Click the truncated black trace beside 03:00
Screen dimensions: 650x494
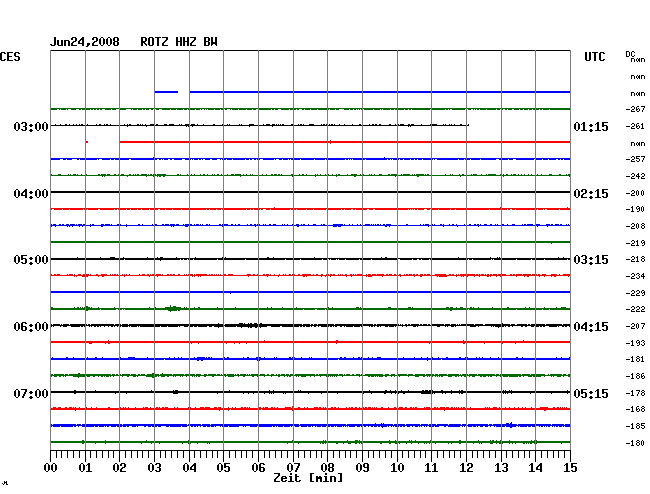pos(260,125)
